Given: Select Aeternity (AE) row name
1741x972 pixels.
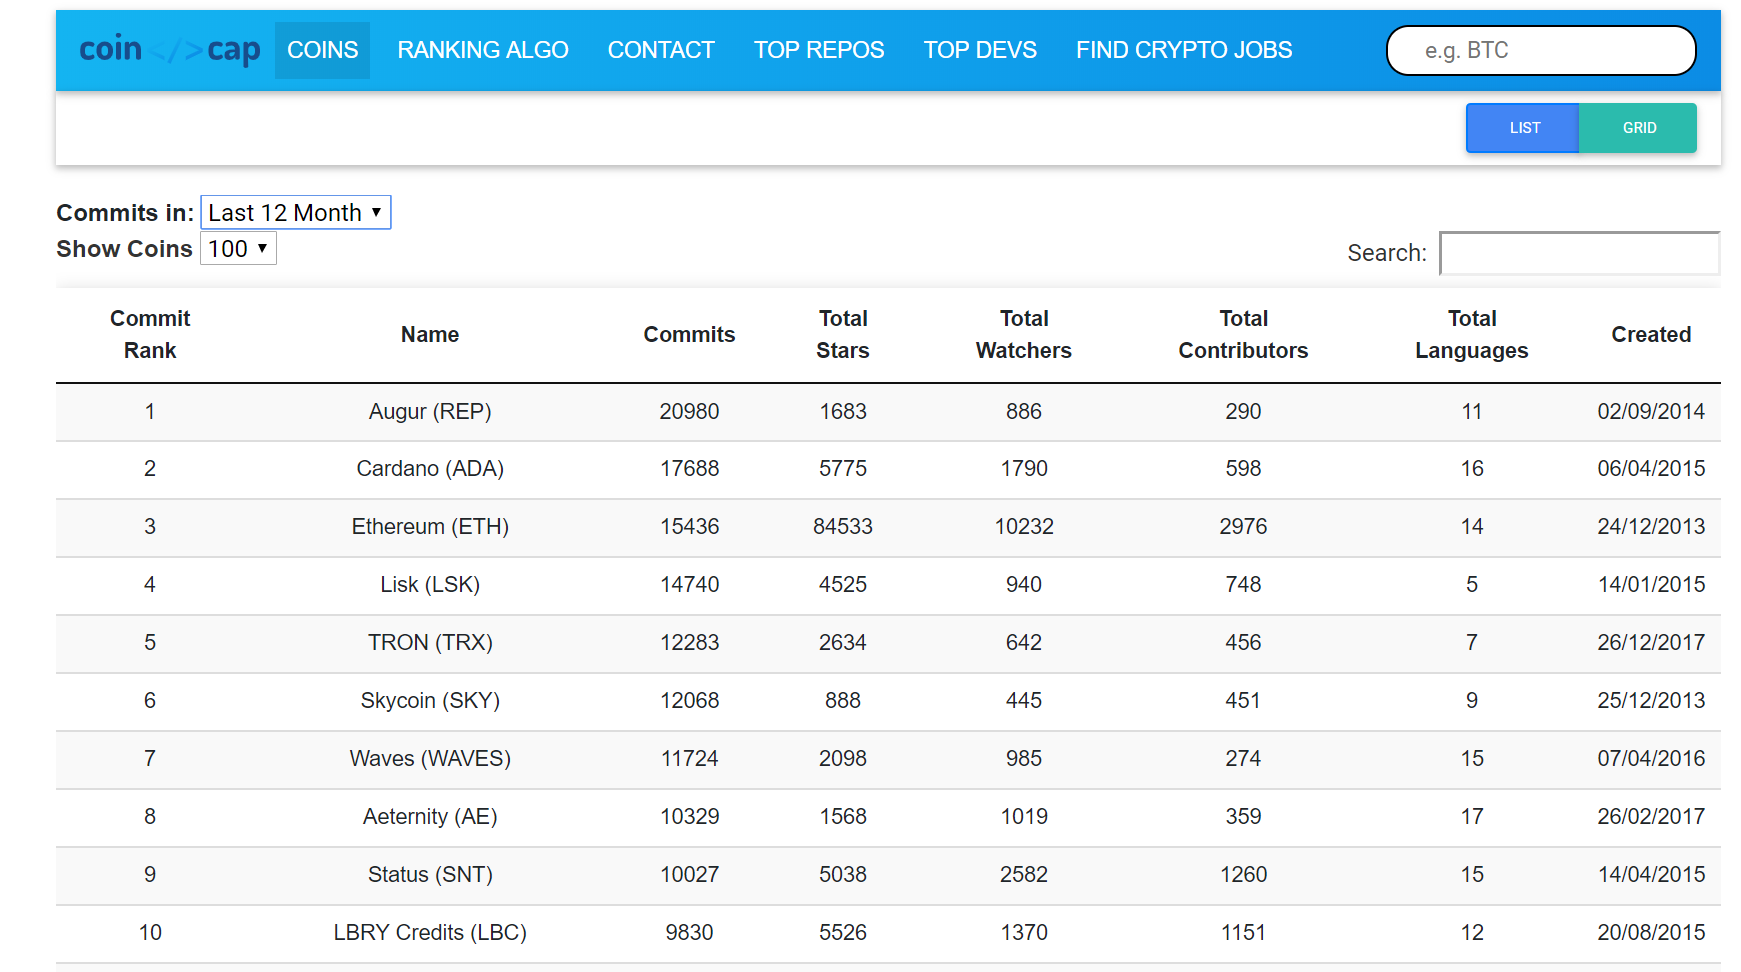Looking at the screenshot, I should point(430,817).
